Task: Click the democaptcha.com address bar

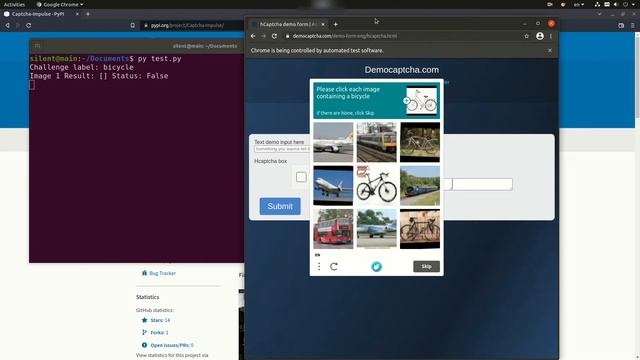Action: pyautogui.click(x=345, y=36)
